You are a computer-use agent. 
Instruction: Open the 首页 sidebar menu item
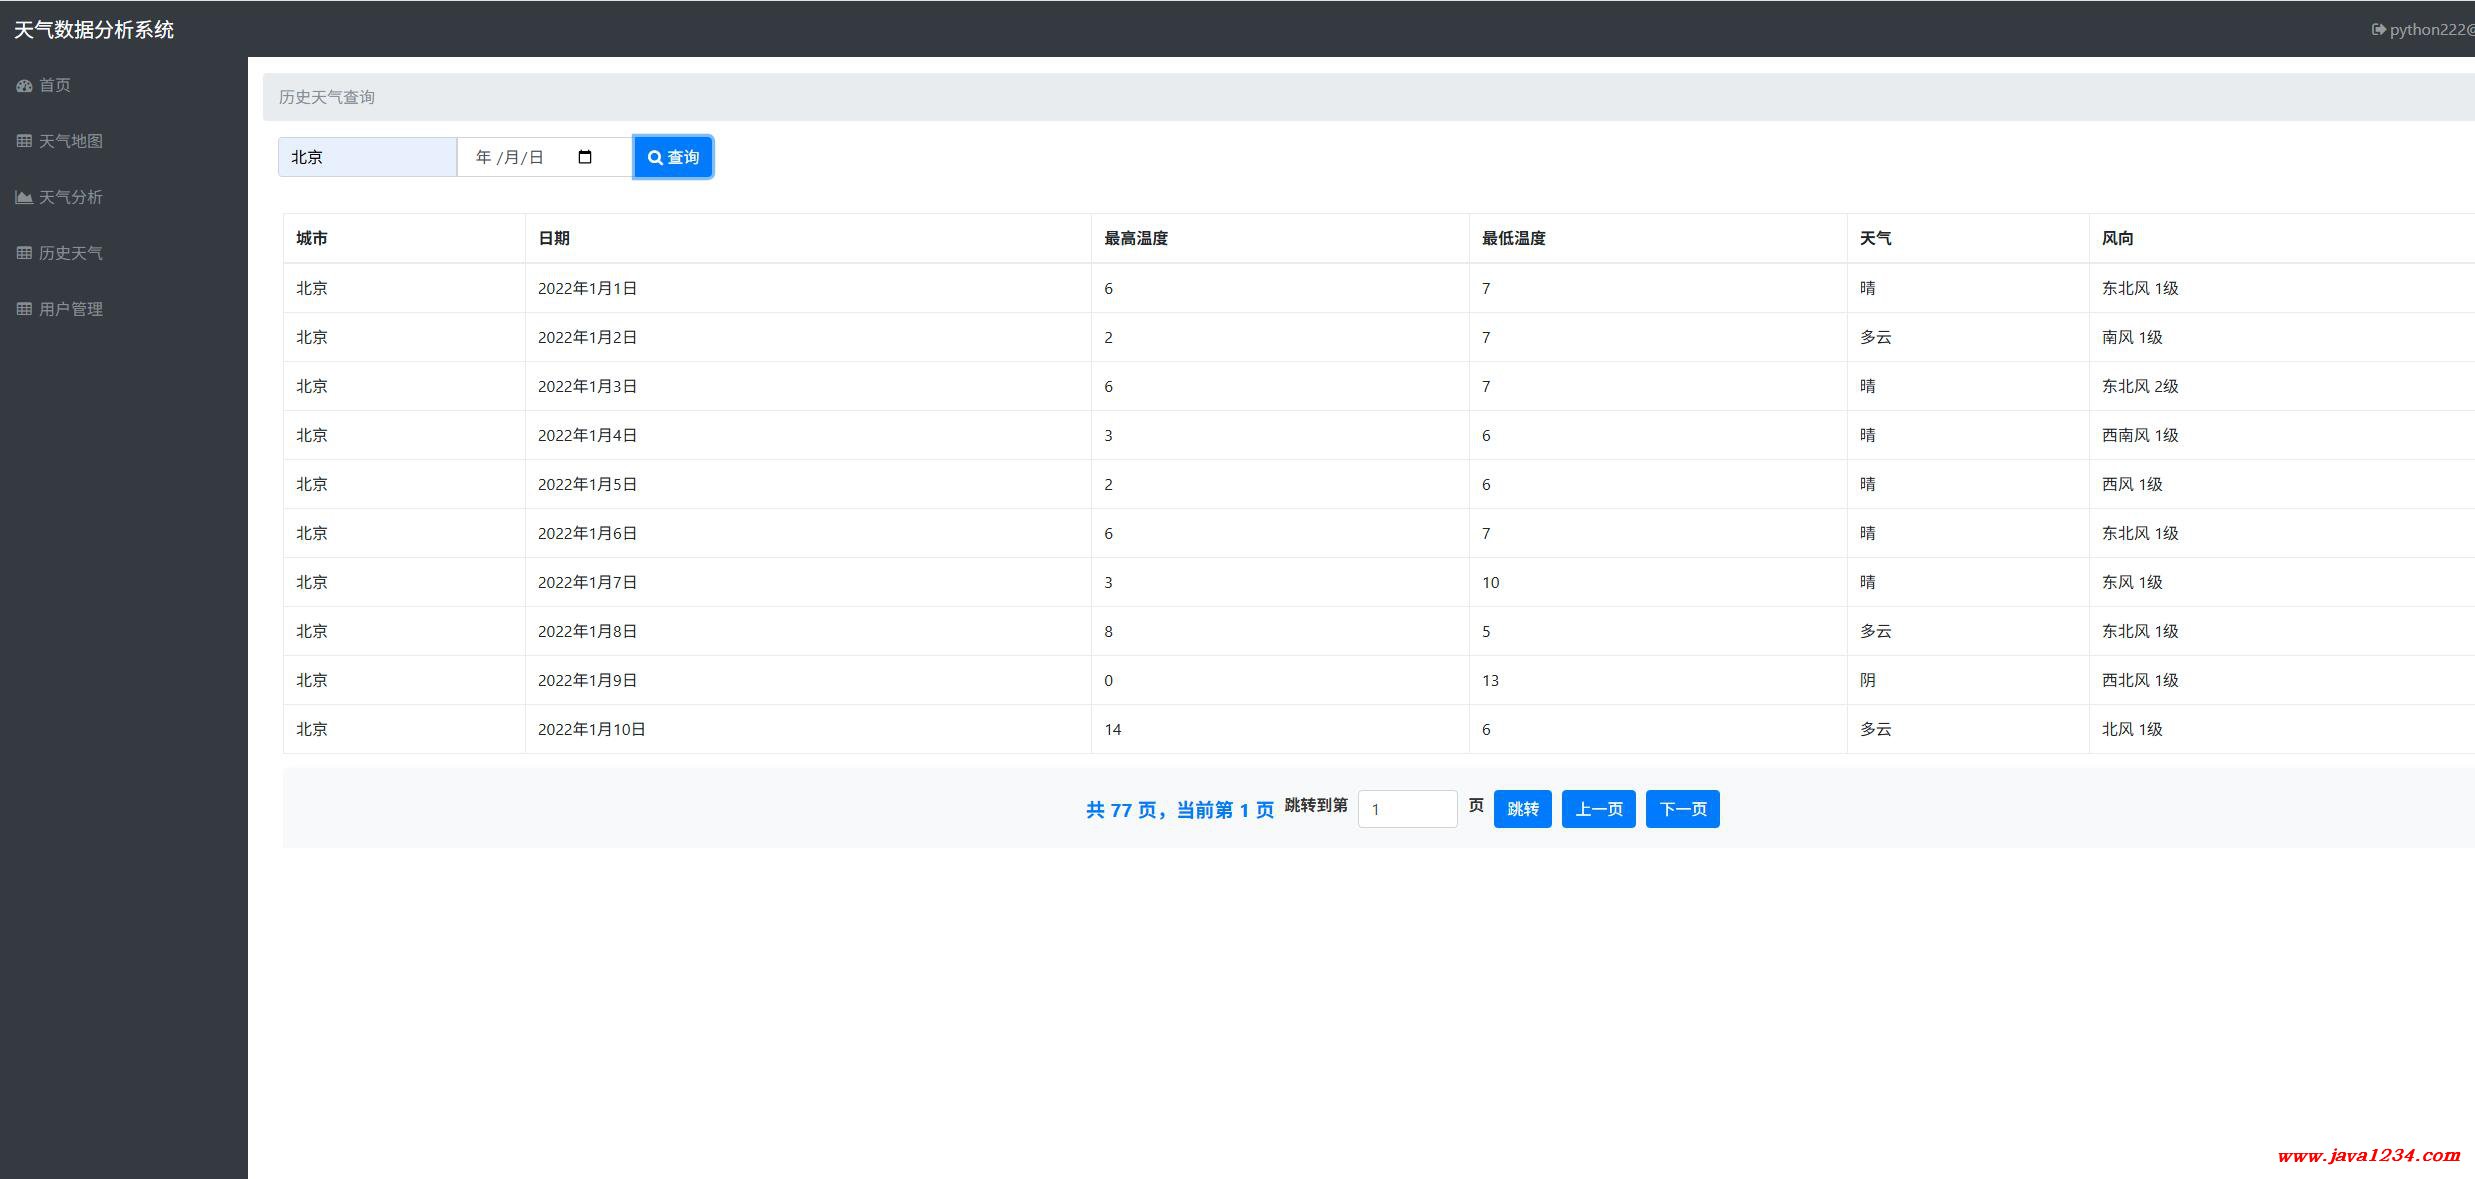point(55,86)
